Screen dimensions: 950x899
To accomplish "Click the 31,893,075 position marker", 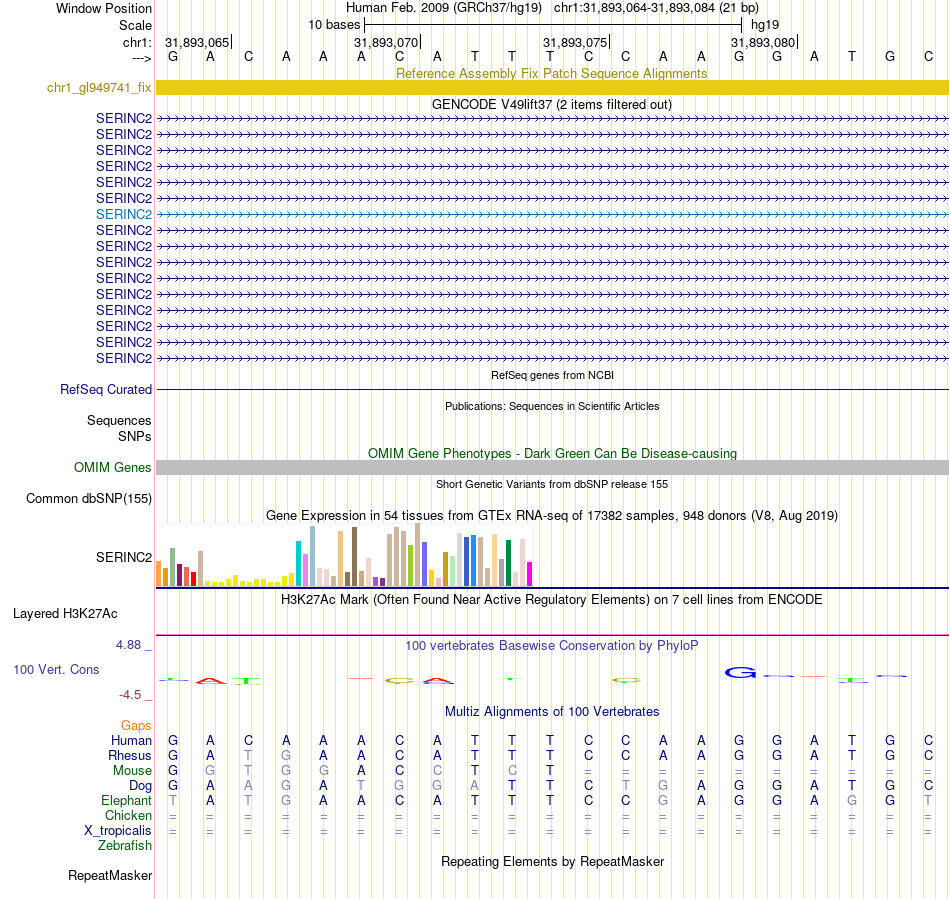I will 576,42.
